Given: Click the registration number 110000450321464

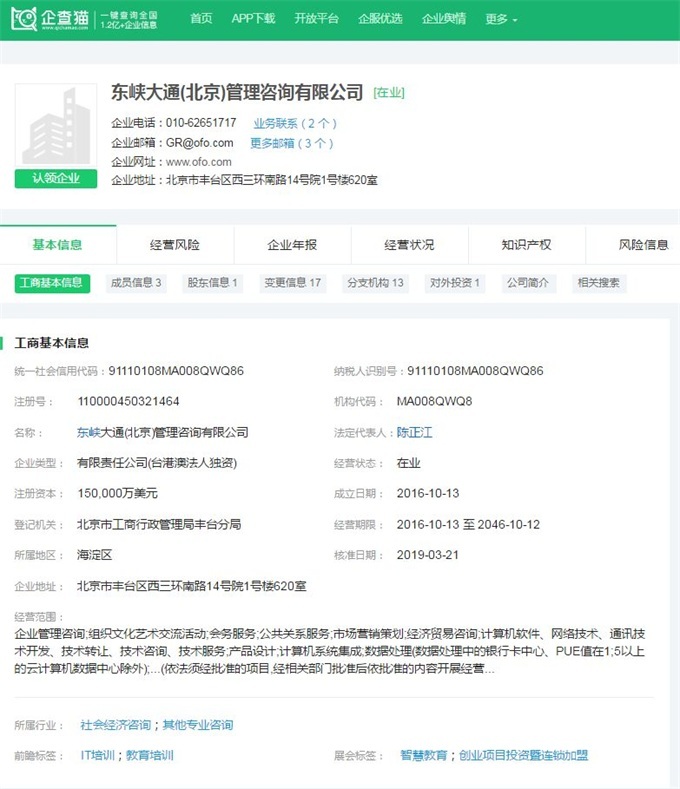Looking at the screenshot, I should coord(128,401).
